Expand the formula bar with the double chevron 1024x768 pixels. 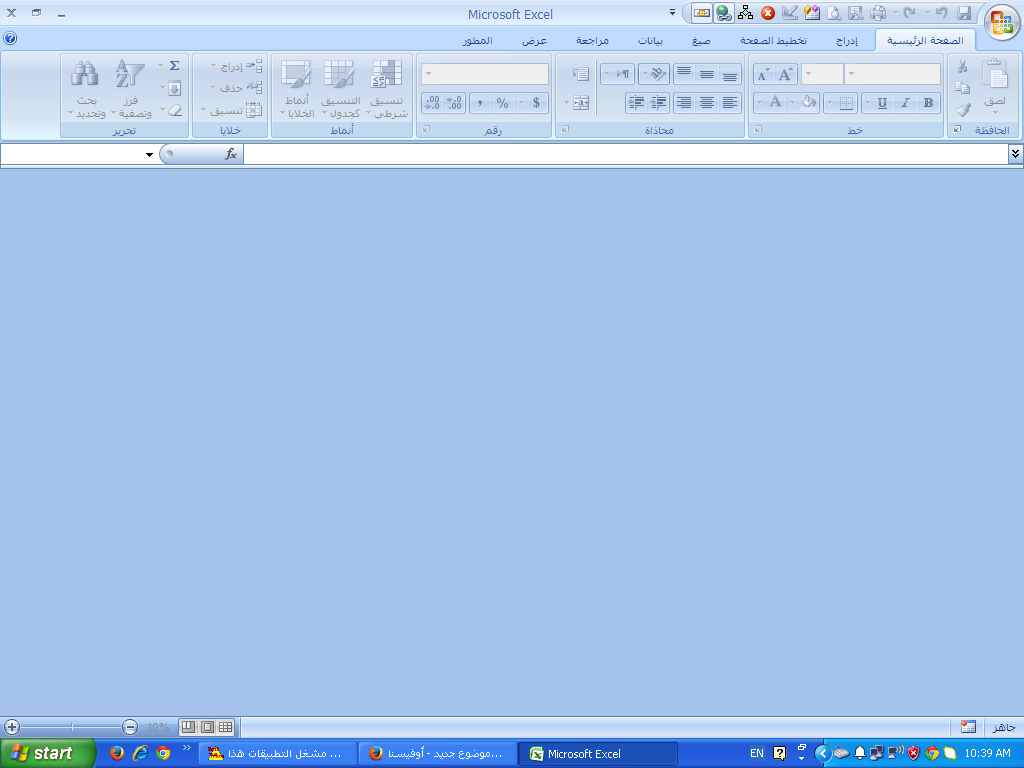1015,154
